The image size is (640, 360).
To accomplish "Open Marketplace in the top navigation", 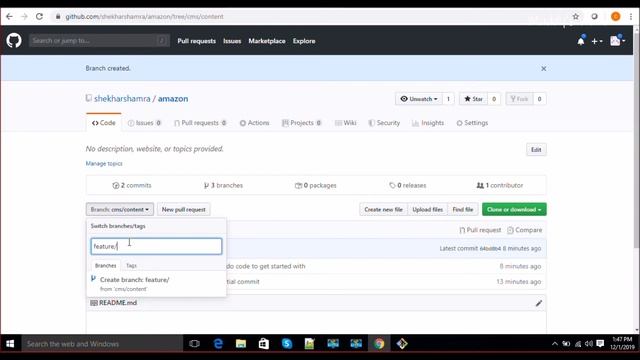I will (267, 41).
